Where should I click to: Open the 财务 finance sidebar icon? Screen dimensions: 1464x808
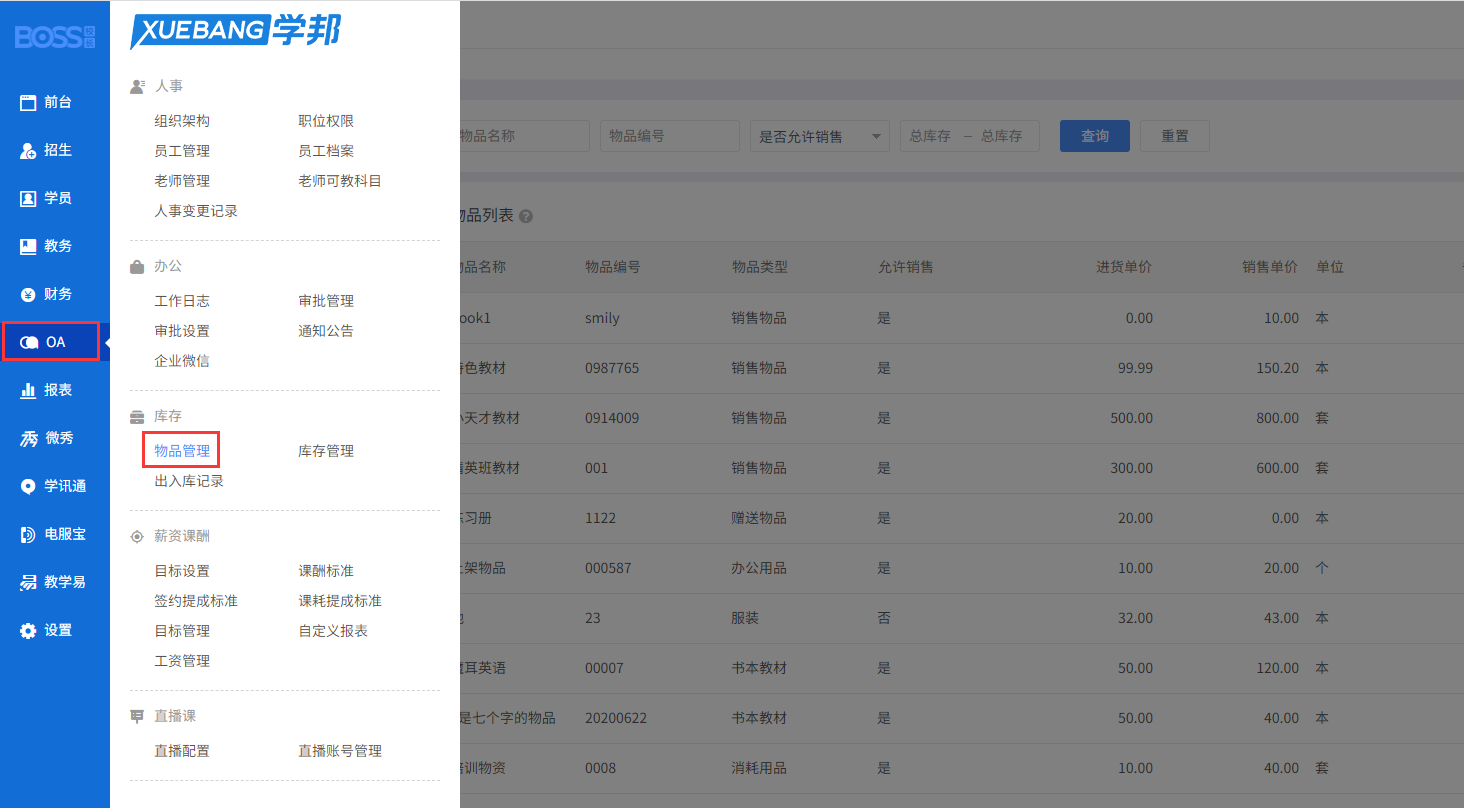pos(28,294)
